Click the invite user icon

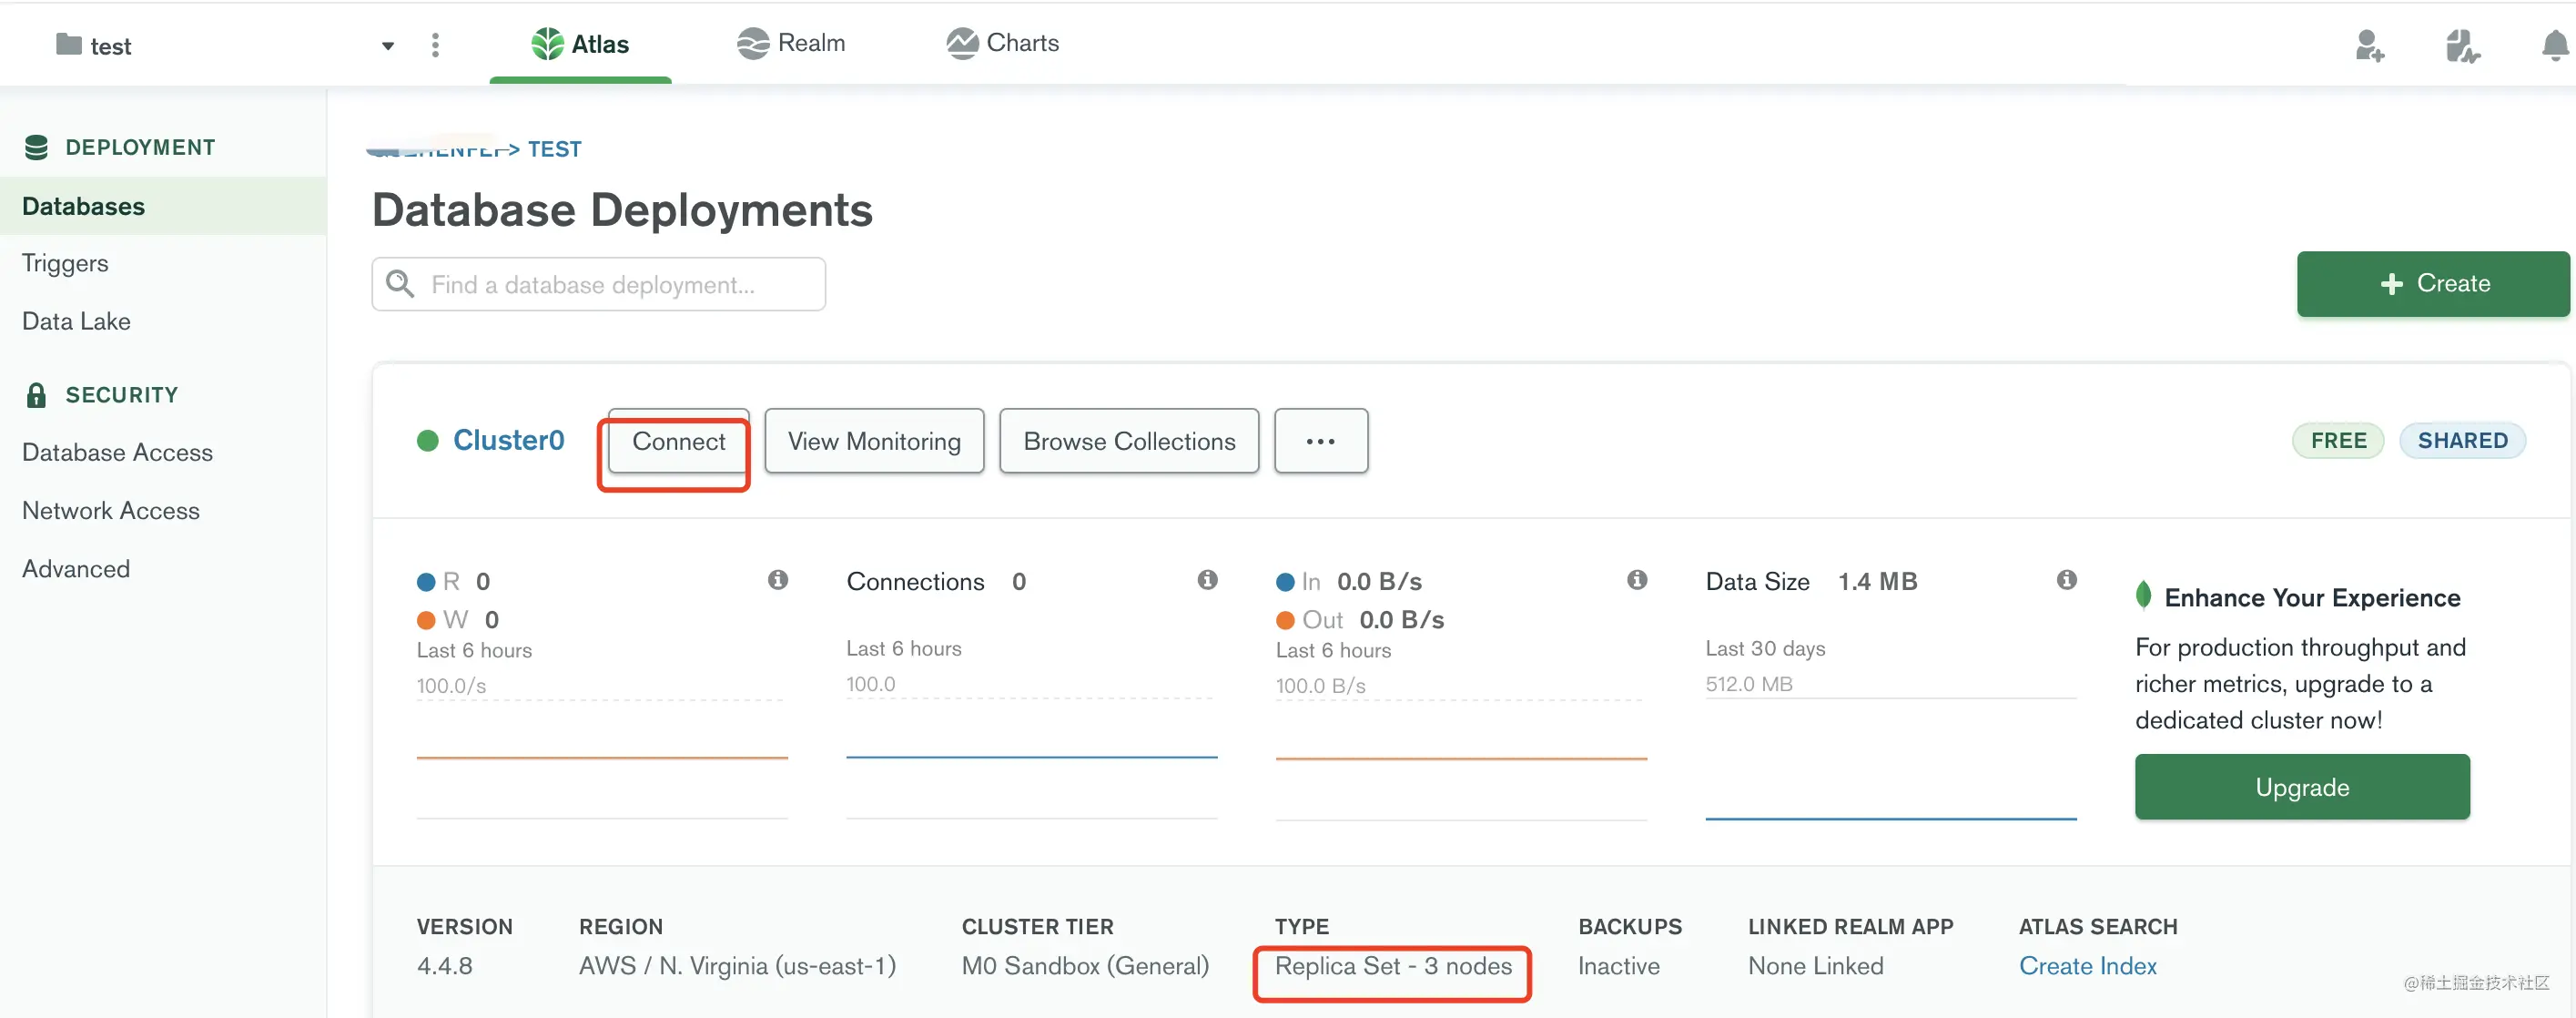pos(2369,46)
